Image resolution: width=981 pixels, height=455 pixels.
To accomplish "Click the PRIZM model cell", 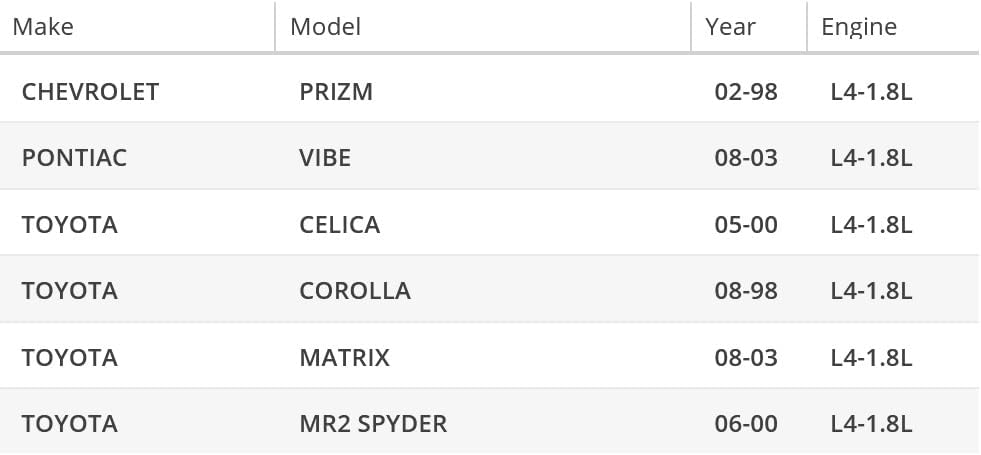I will click(336, 92).
